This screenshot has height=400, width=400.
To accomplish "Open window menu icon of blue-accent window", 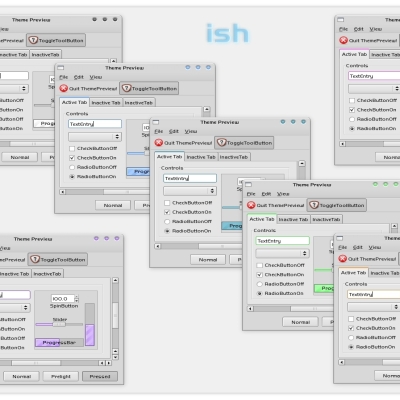I will coord(60,68).
